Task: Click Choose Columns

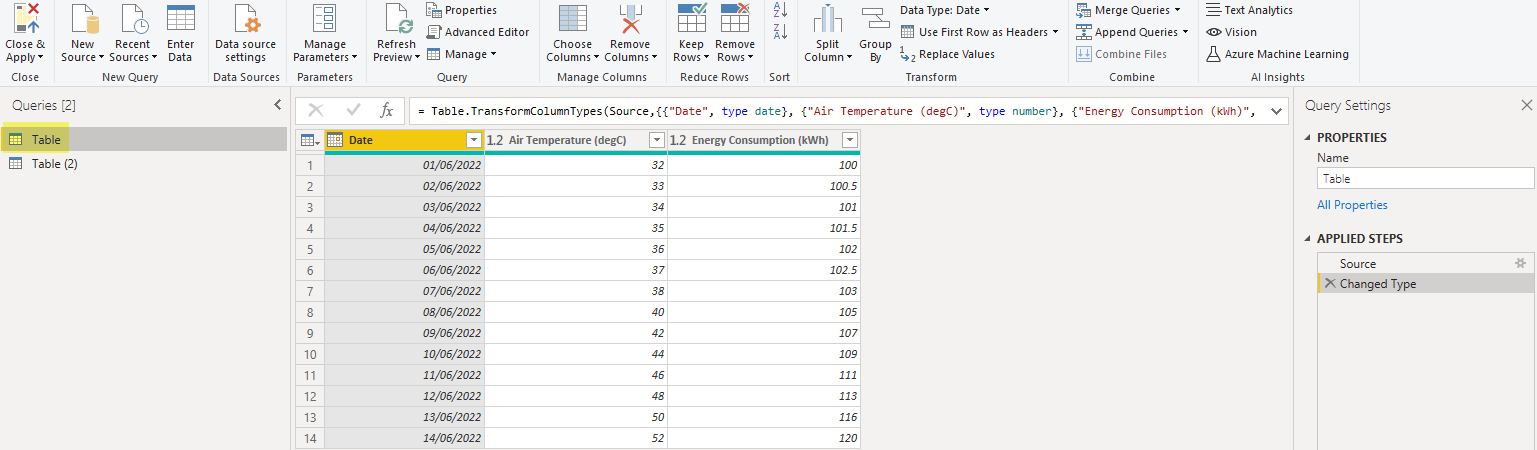Action: click(573, 33)
